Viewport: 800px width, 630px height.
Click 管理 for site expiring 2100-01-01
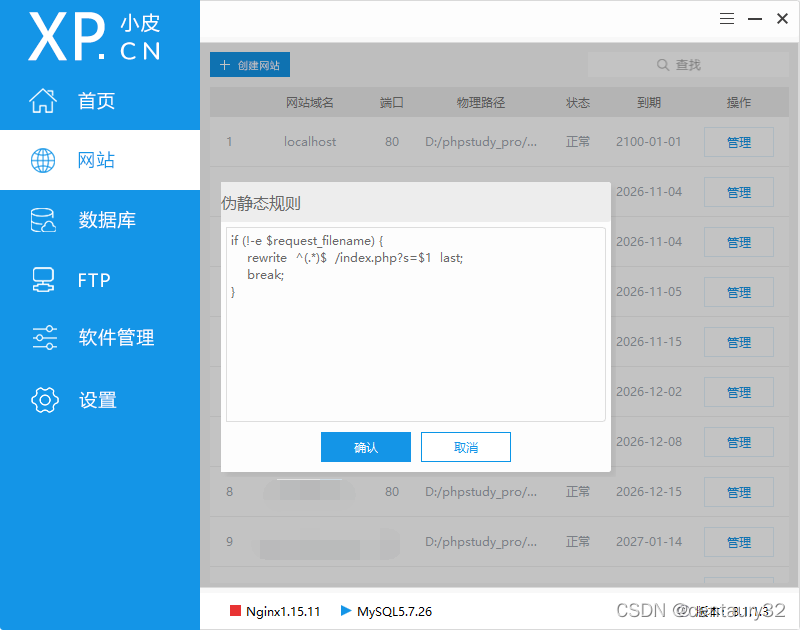coord(739,142)
